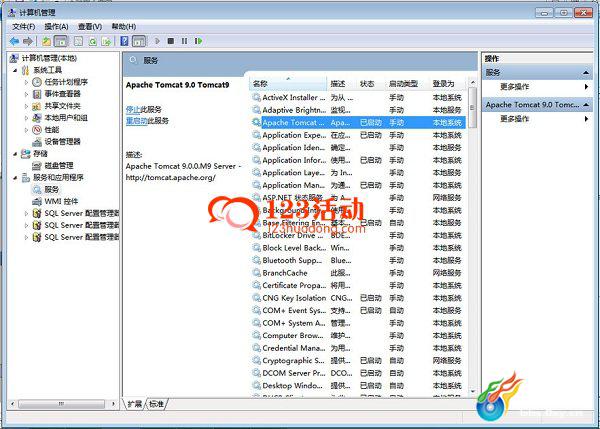
Task: Collapse the 存储 tree node
Action: point(15,154)
